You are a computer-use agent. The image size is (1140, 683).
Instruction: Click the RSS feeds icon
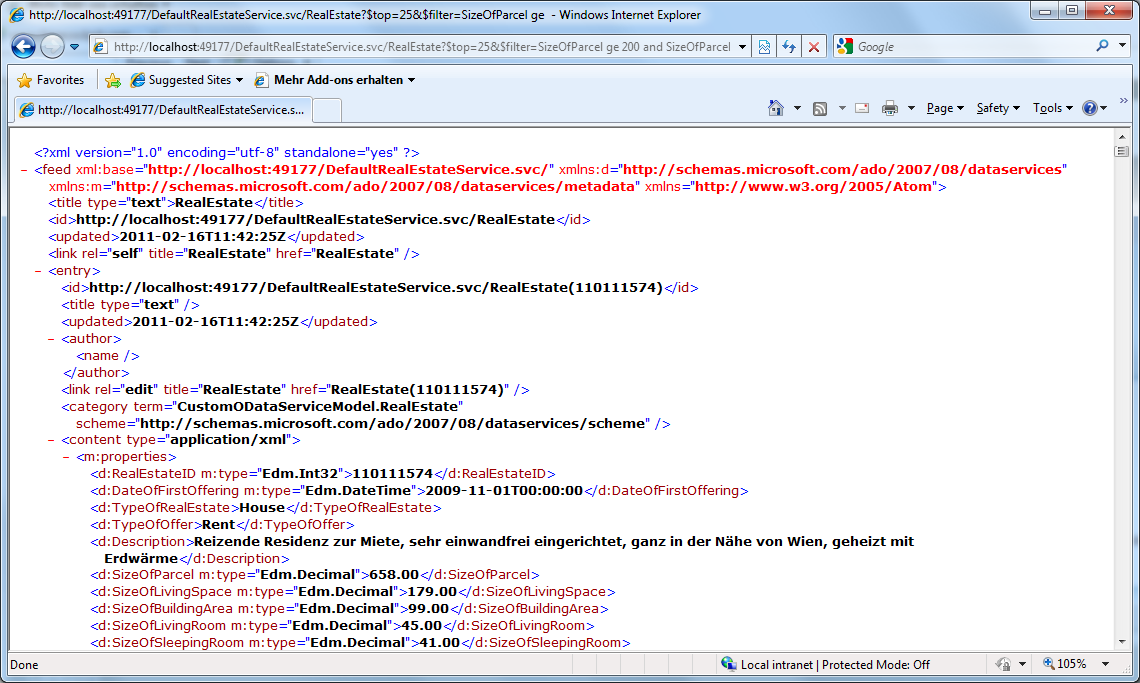(820, 108)
